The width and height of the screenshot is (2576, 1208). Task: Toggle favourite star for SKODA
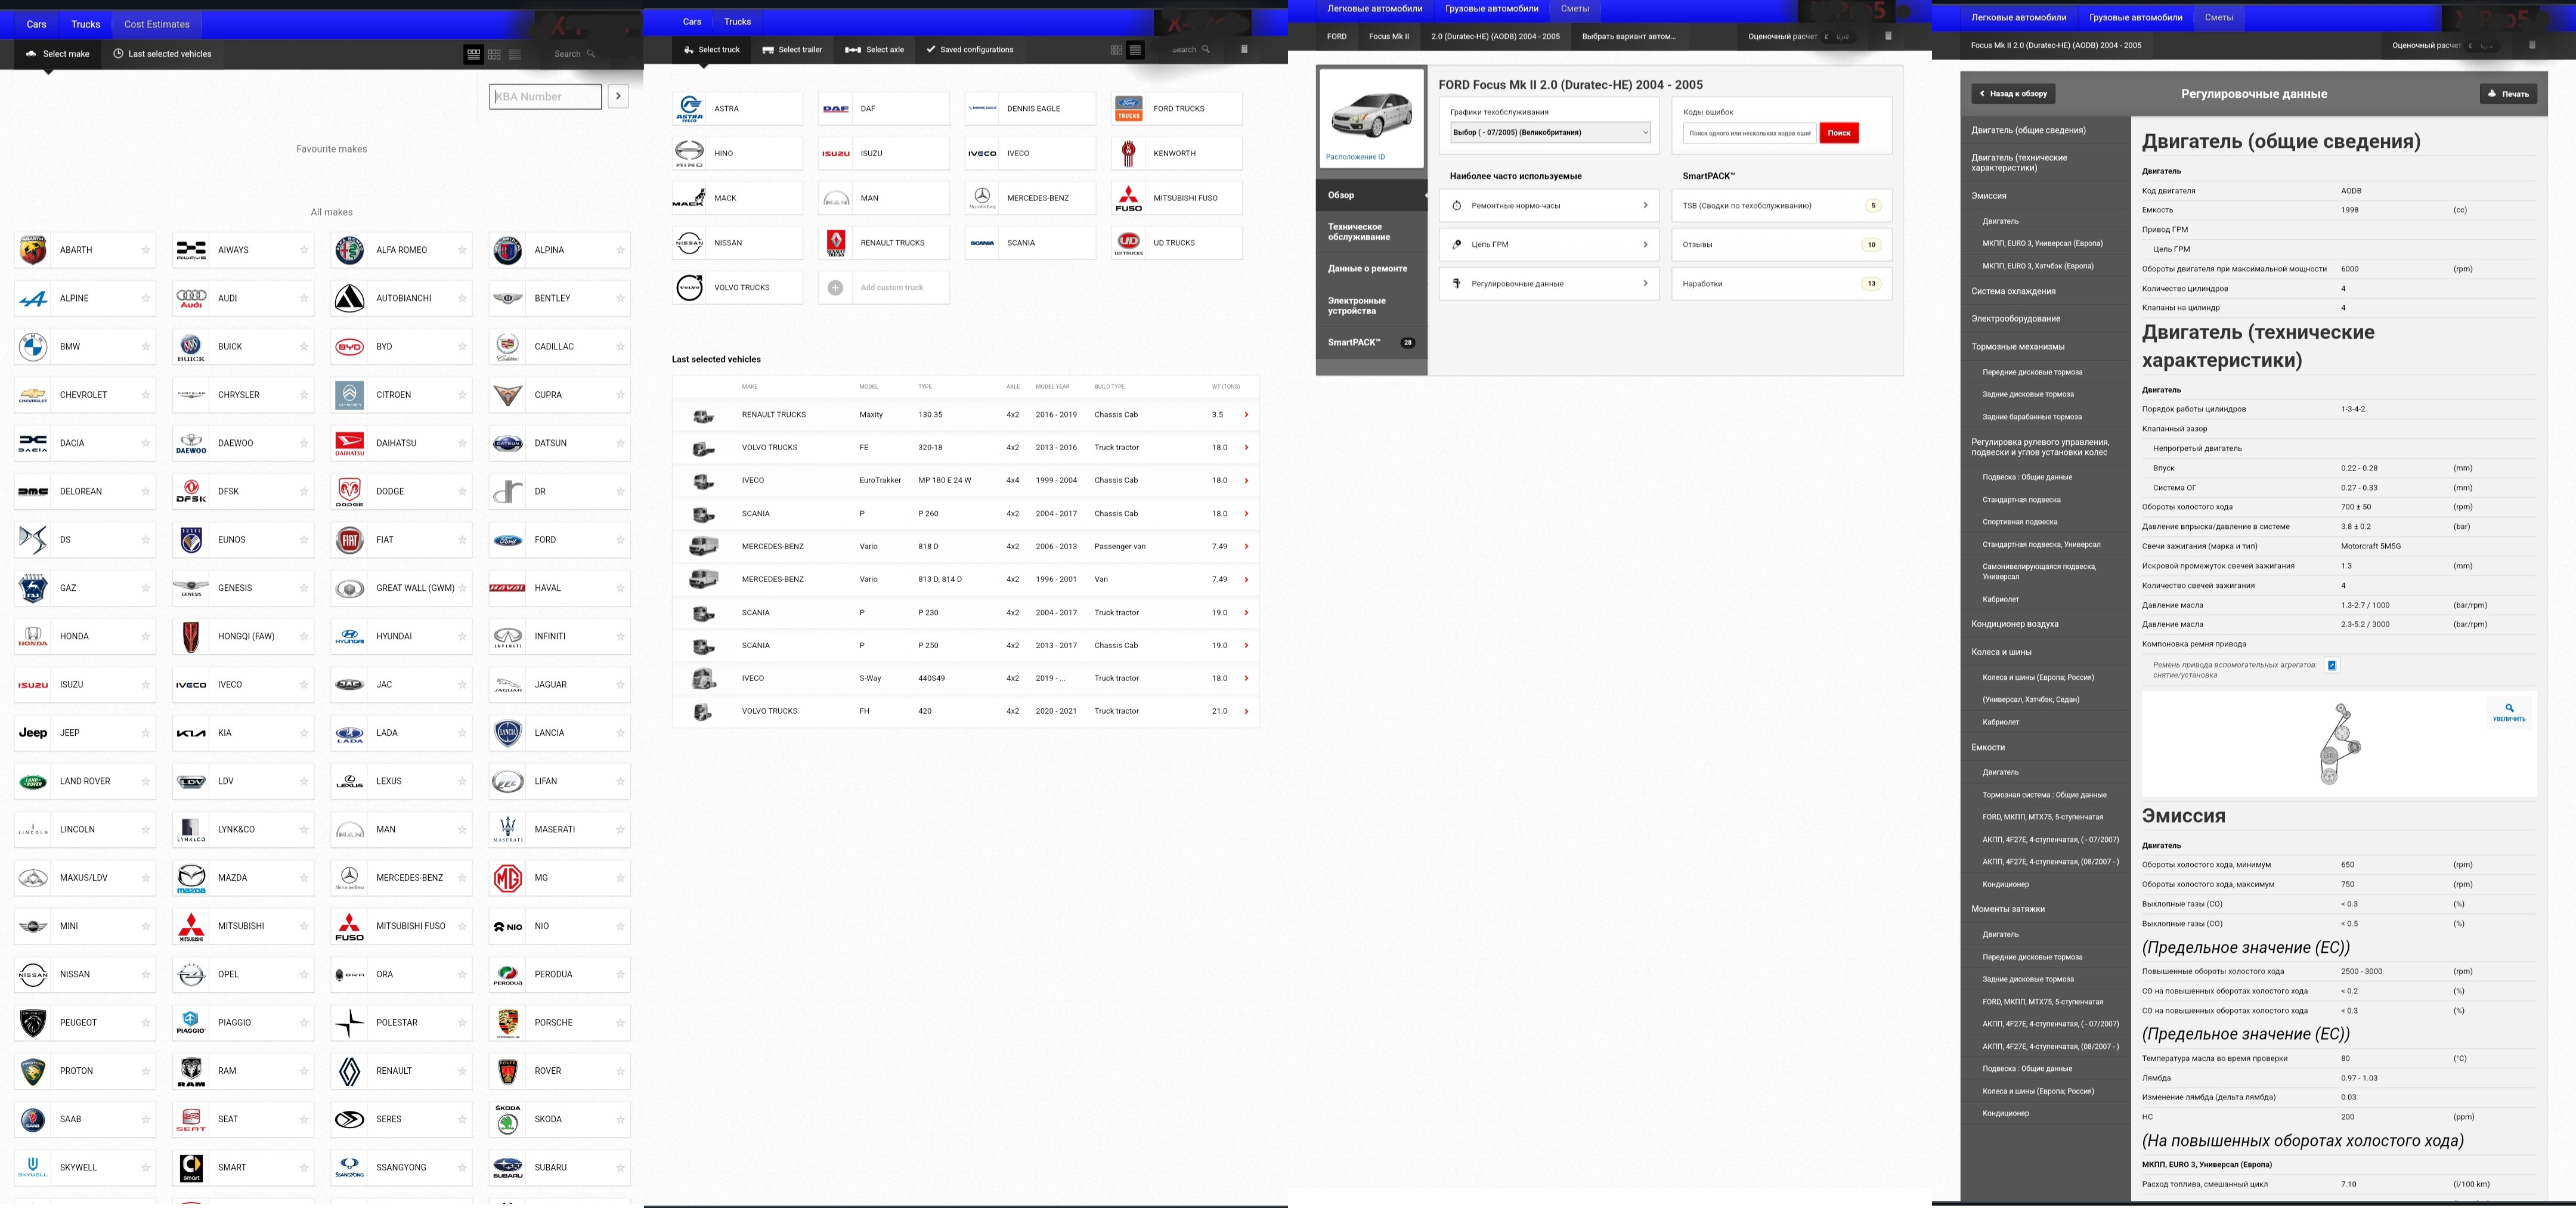click(620, 1119)
